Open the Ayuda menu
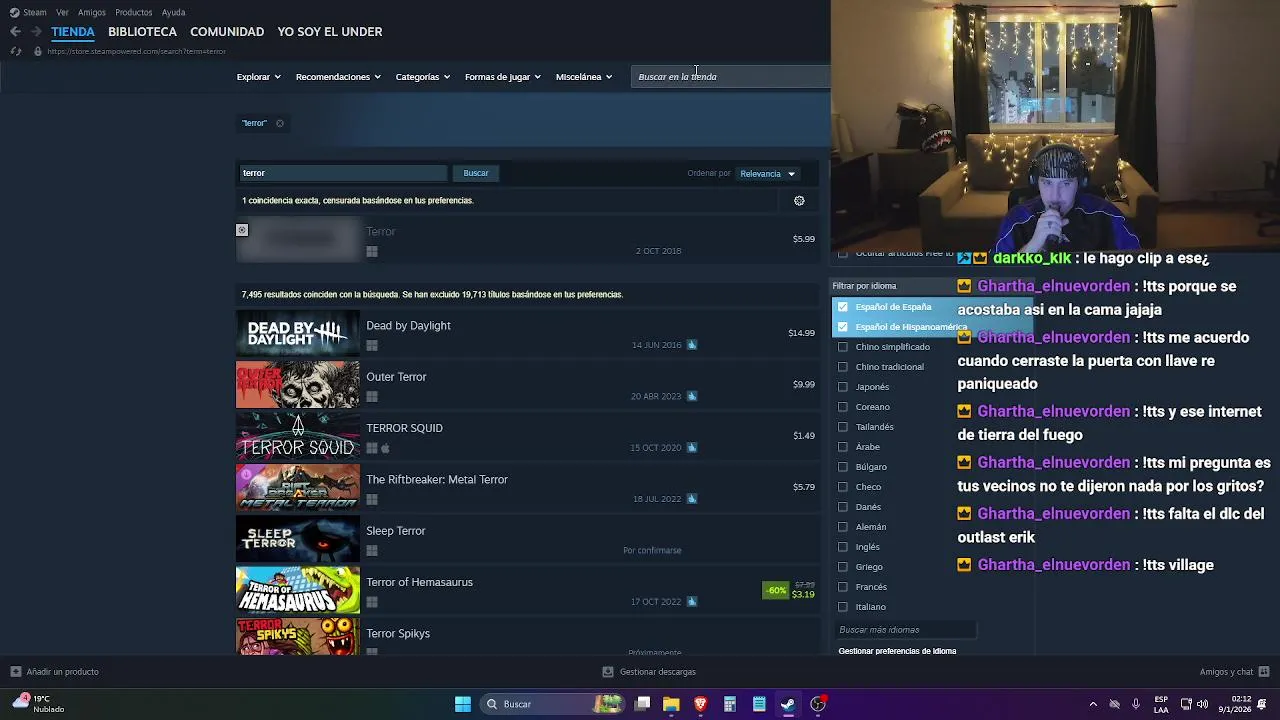Screen dimensions: 1280x720 point(173,12)
